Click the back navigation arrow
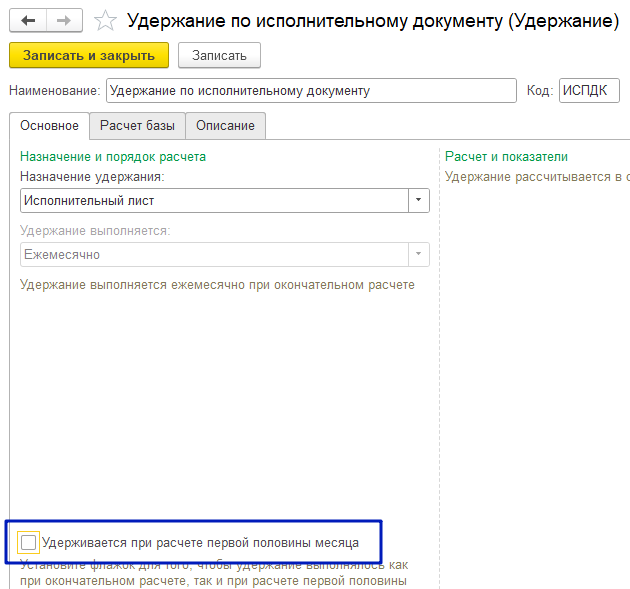This screenshot has width=630, height=589. tap(28, 20)
